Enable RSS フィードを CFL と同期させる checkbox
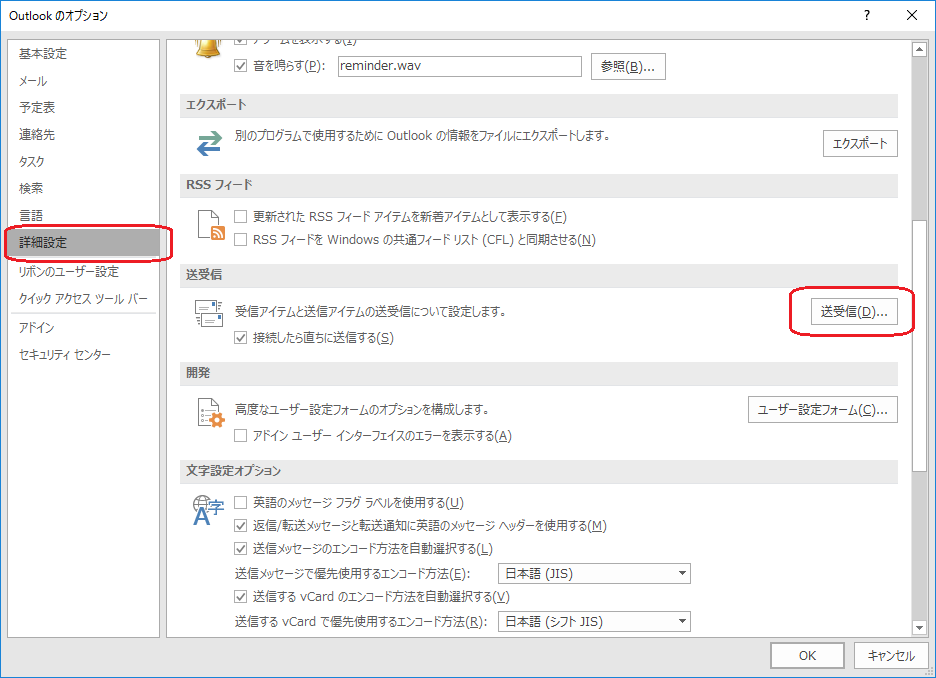This screenshot has width=936, height=678. point(240,240)
